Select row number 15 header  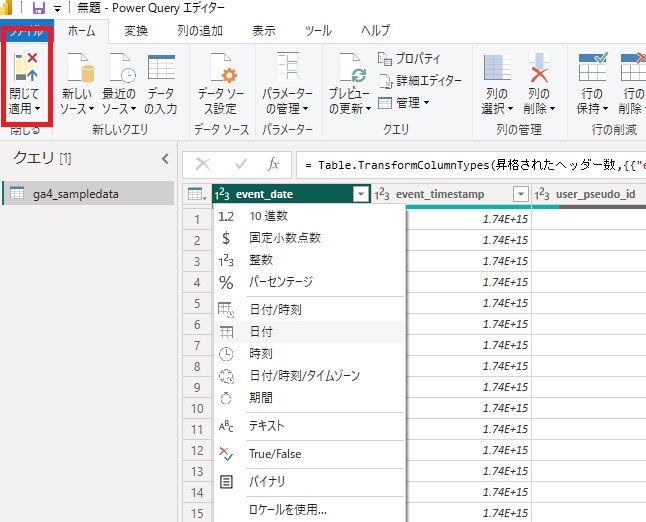[197, 513]
